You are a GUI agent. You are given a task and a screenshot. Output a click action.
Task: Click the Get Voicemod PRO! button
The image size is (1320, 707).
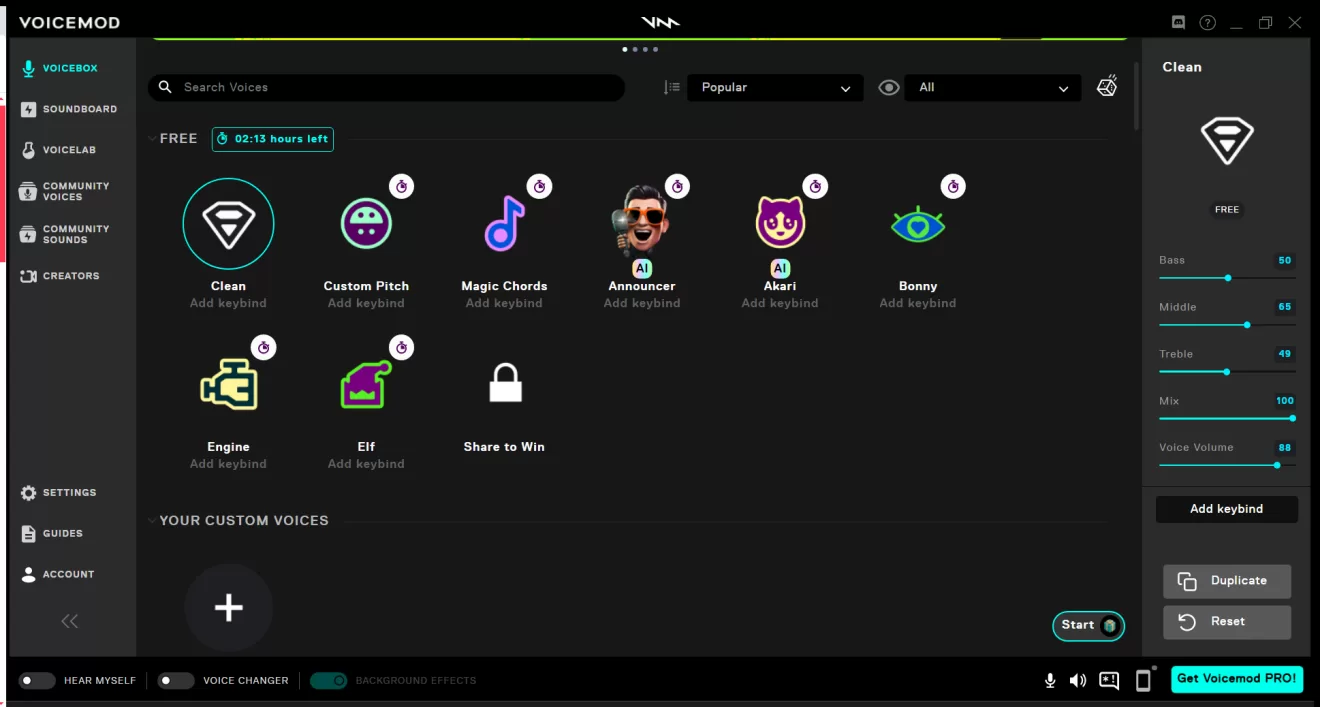point(1237,679)
